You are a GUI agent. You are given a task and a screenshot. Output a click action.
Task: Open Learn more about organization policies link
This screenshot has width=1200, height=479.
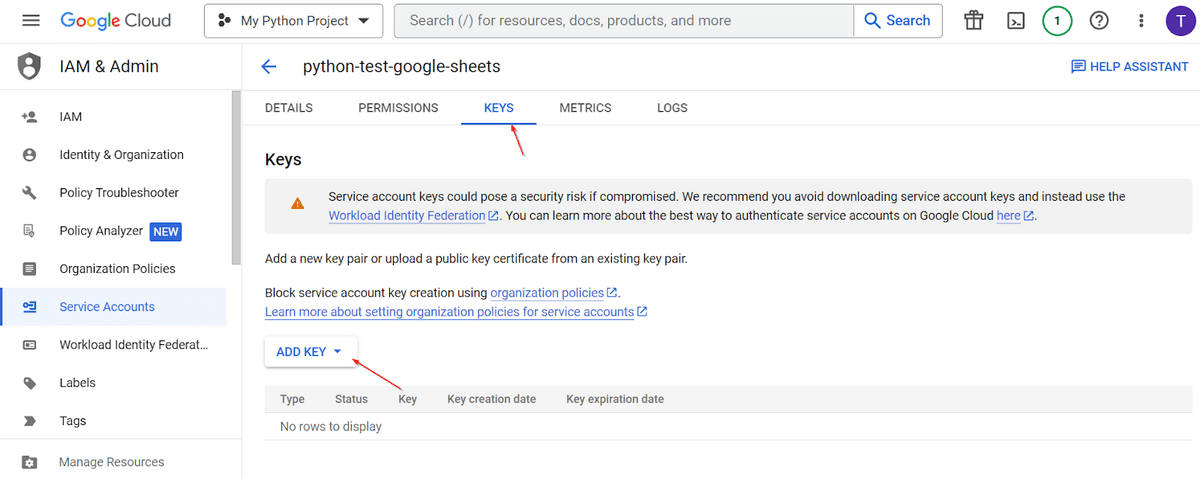click(449, 312)
